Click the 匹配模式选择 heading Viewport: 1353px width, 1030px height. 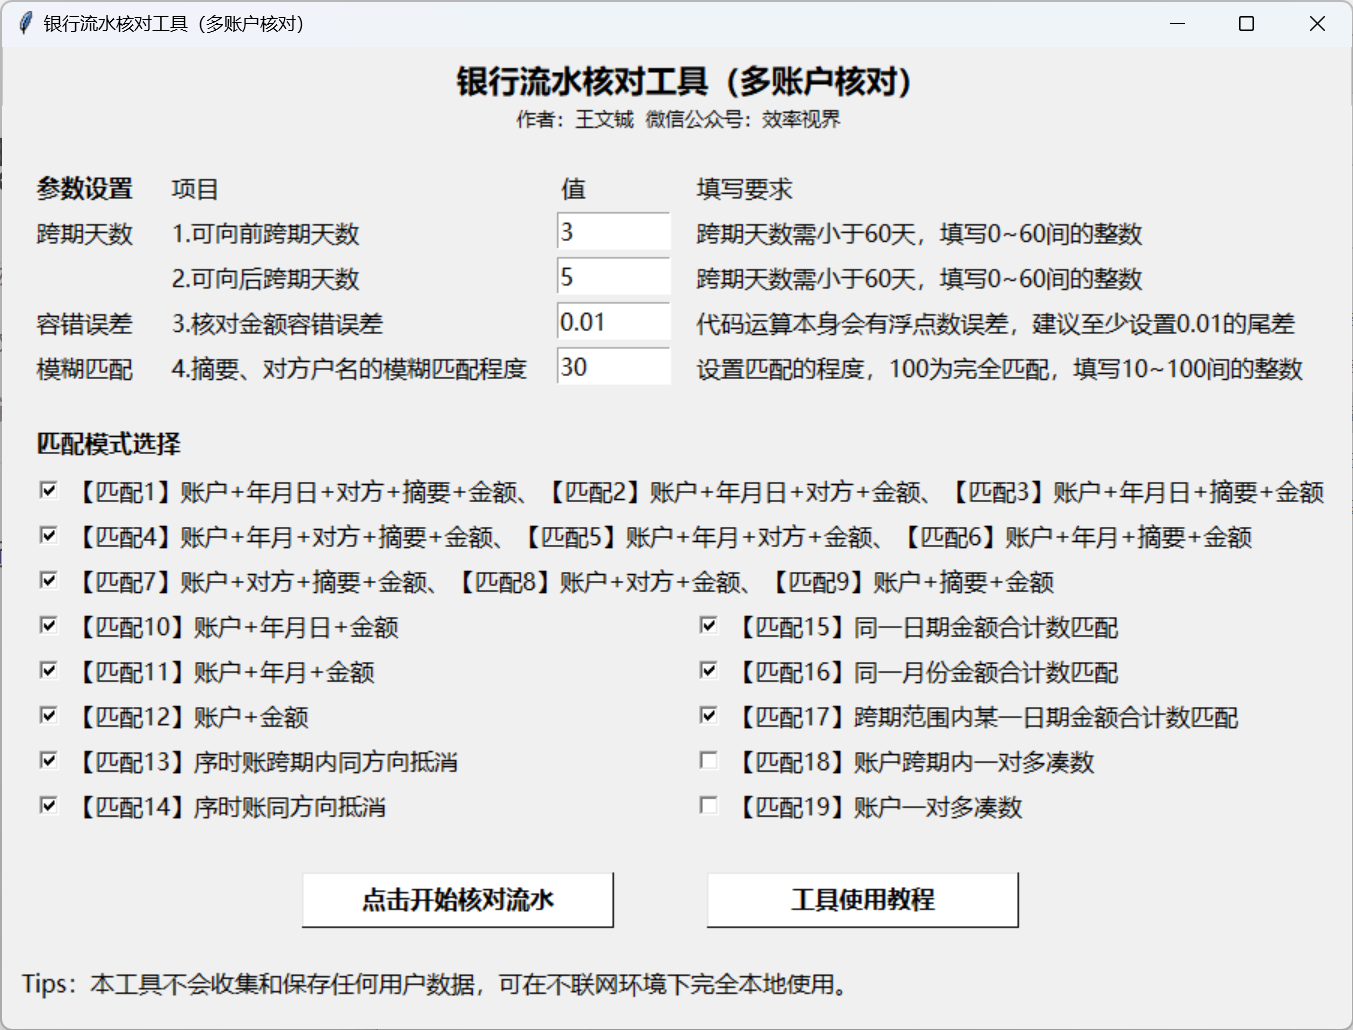click(x=109, y=444)
